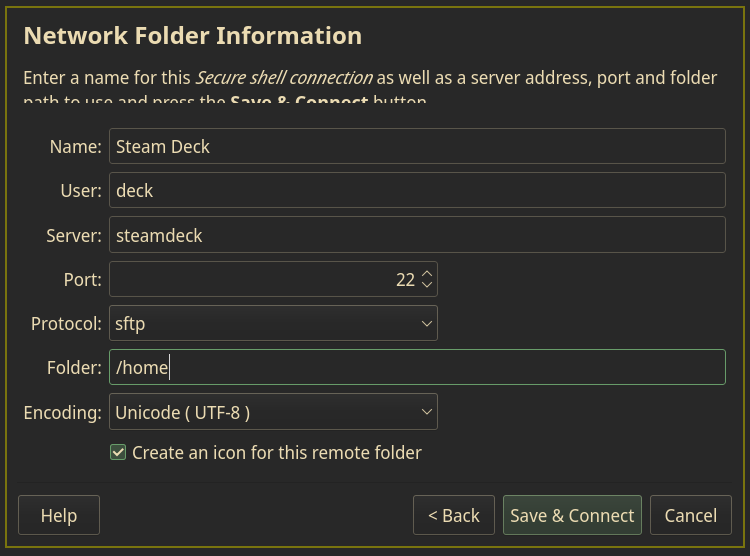Click the User field containing deck

(416, 190)
